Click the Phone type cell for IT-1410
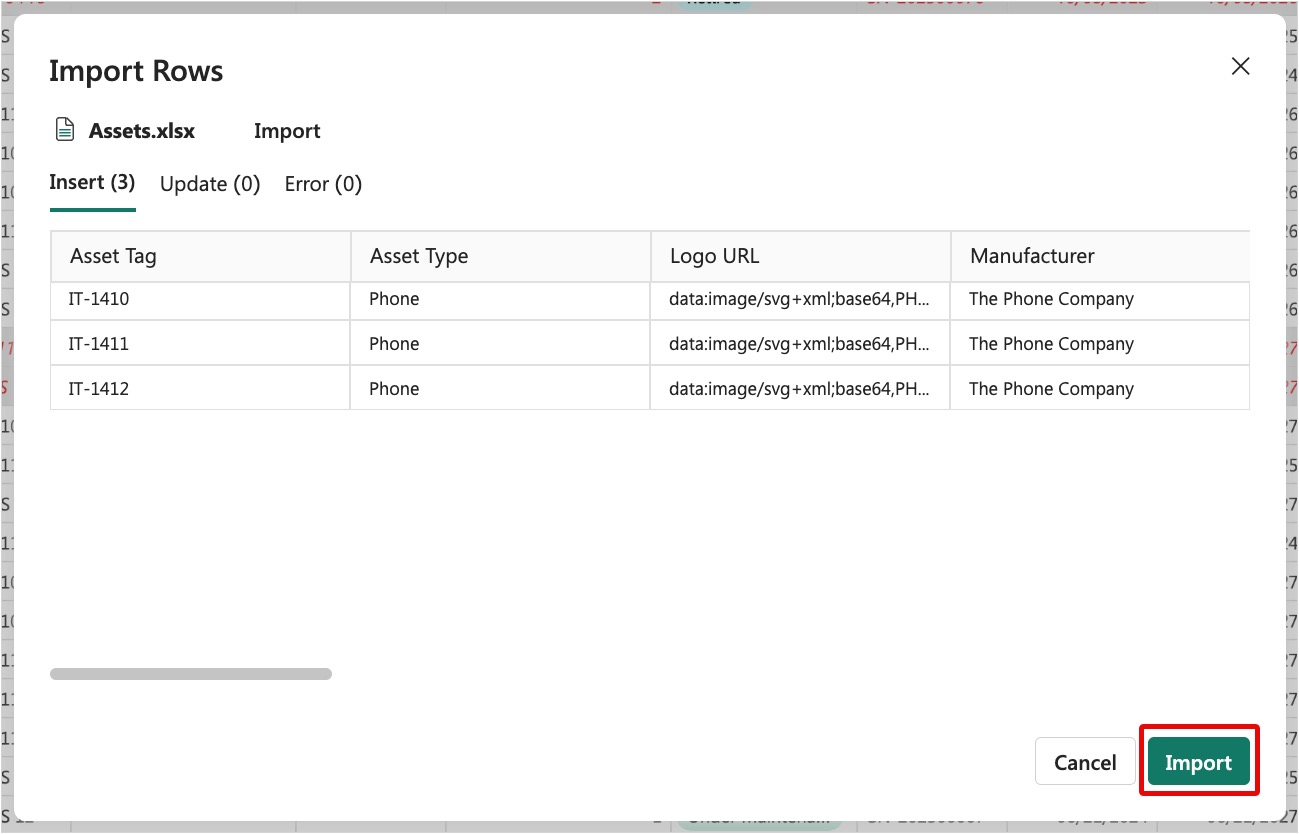 click(x=500, y=299)
